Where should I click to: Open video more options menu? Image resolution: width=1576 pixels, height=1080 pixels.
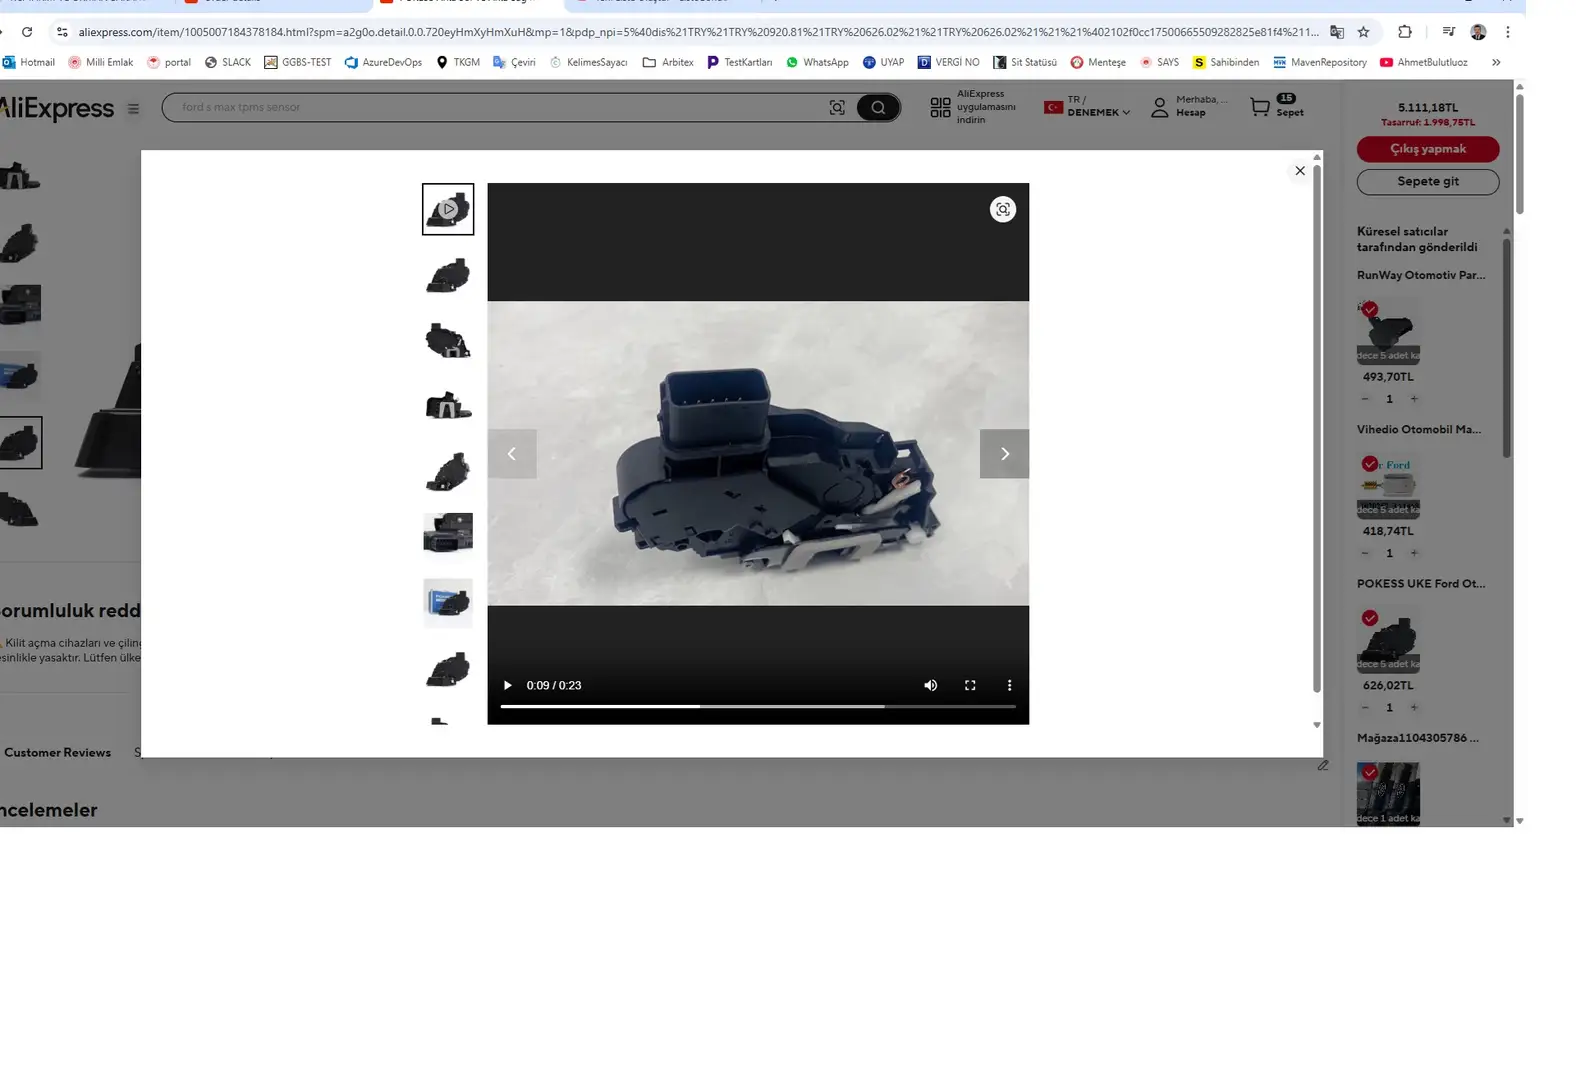[1009, 685]
